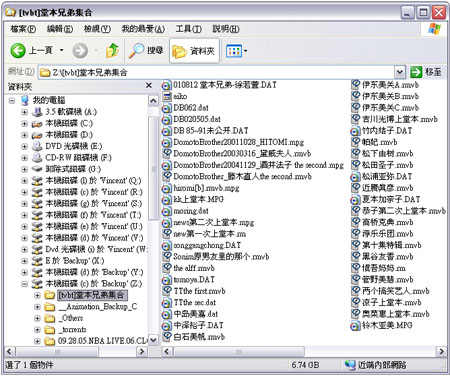Image resolution: width=450 pixels, height=376 pixels.
Task: Select 伊东美关A.rmvb file icon
Action: pyautogui.click(x=356, y=85)
